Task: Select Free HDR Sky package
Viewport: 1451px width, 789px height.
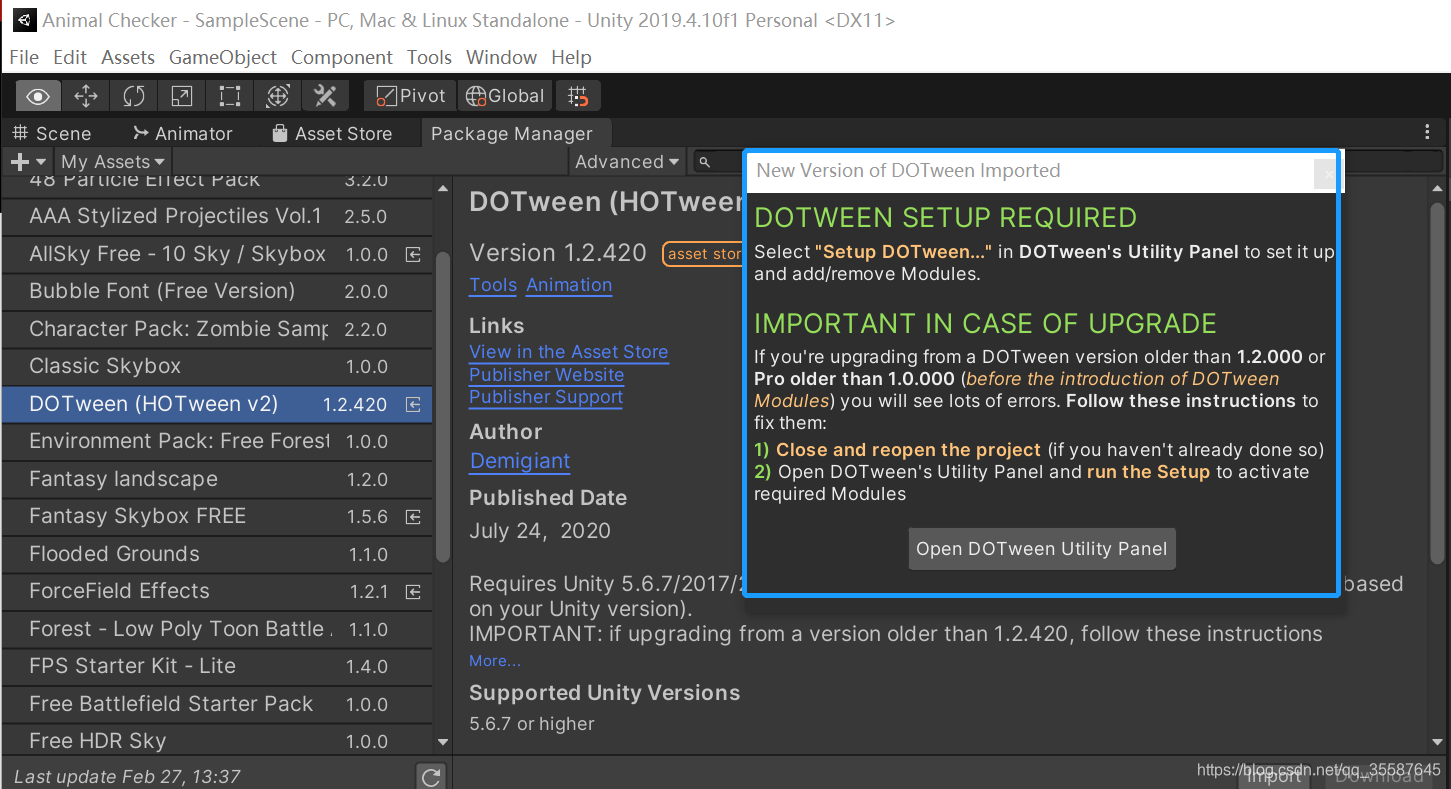Action: [x=217, y=741]
